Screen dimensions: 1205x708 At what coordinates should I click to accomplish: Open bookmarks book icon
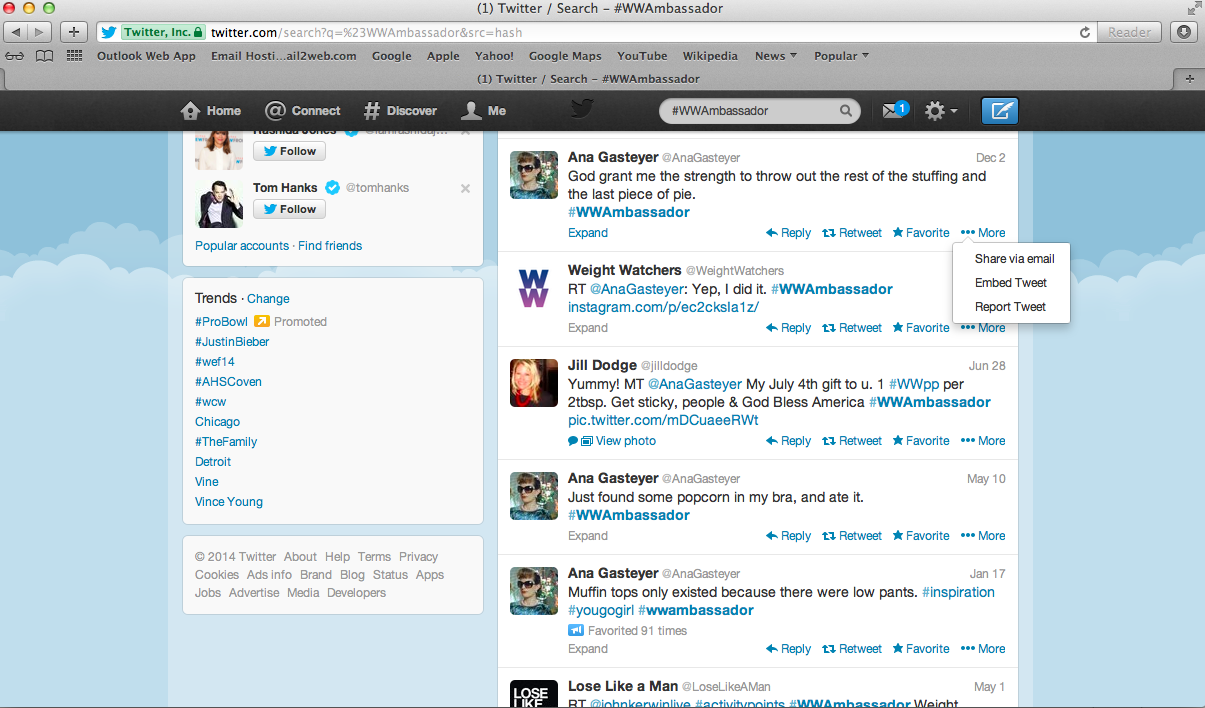(44, 56)
